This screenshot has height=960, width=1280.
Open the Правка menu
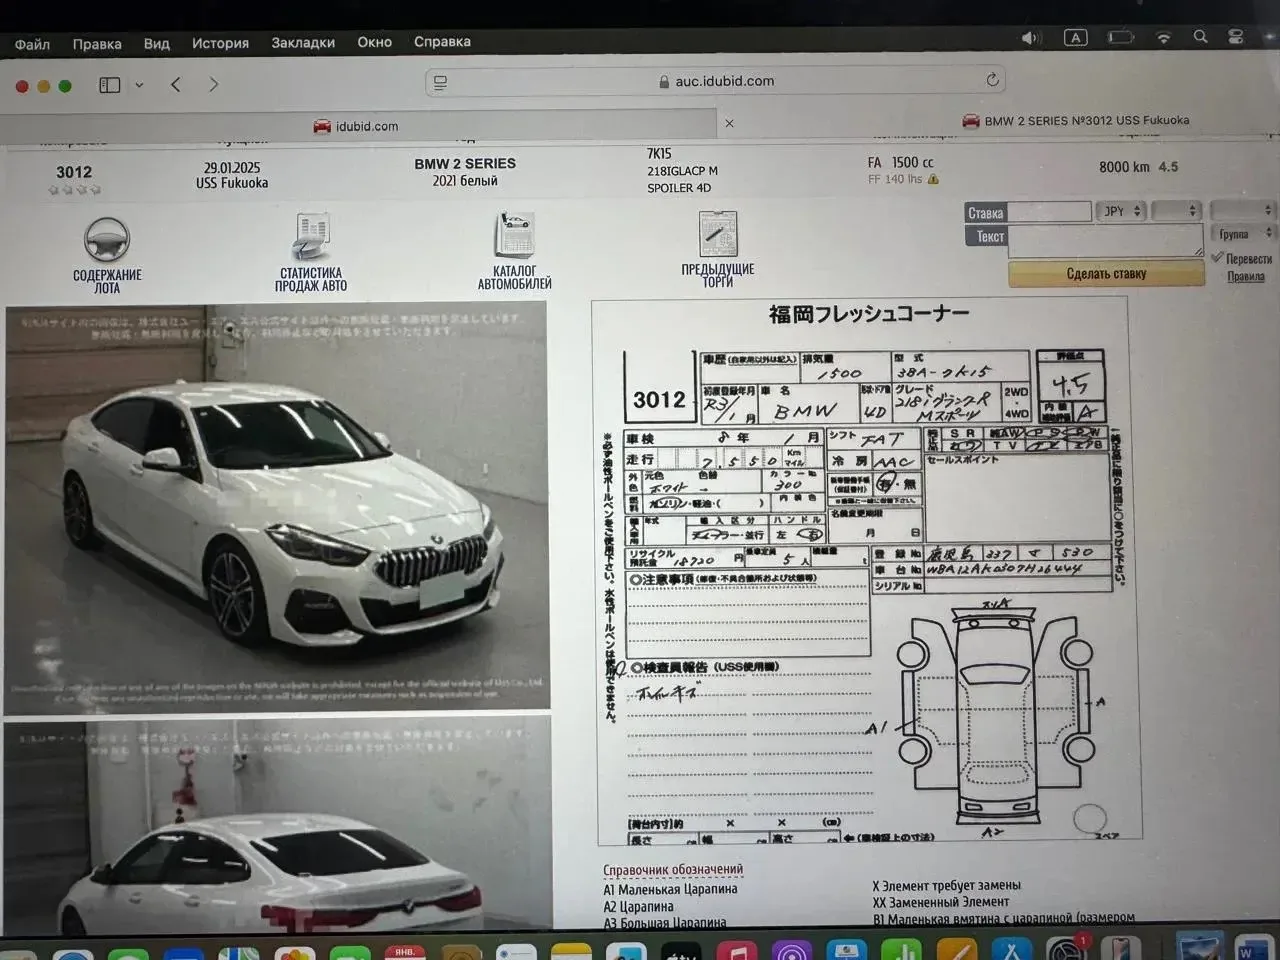point(97,44)
